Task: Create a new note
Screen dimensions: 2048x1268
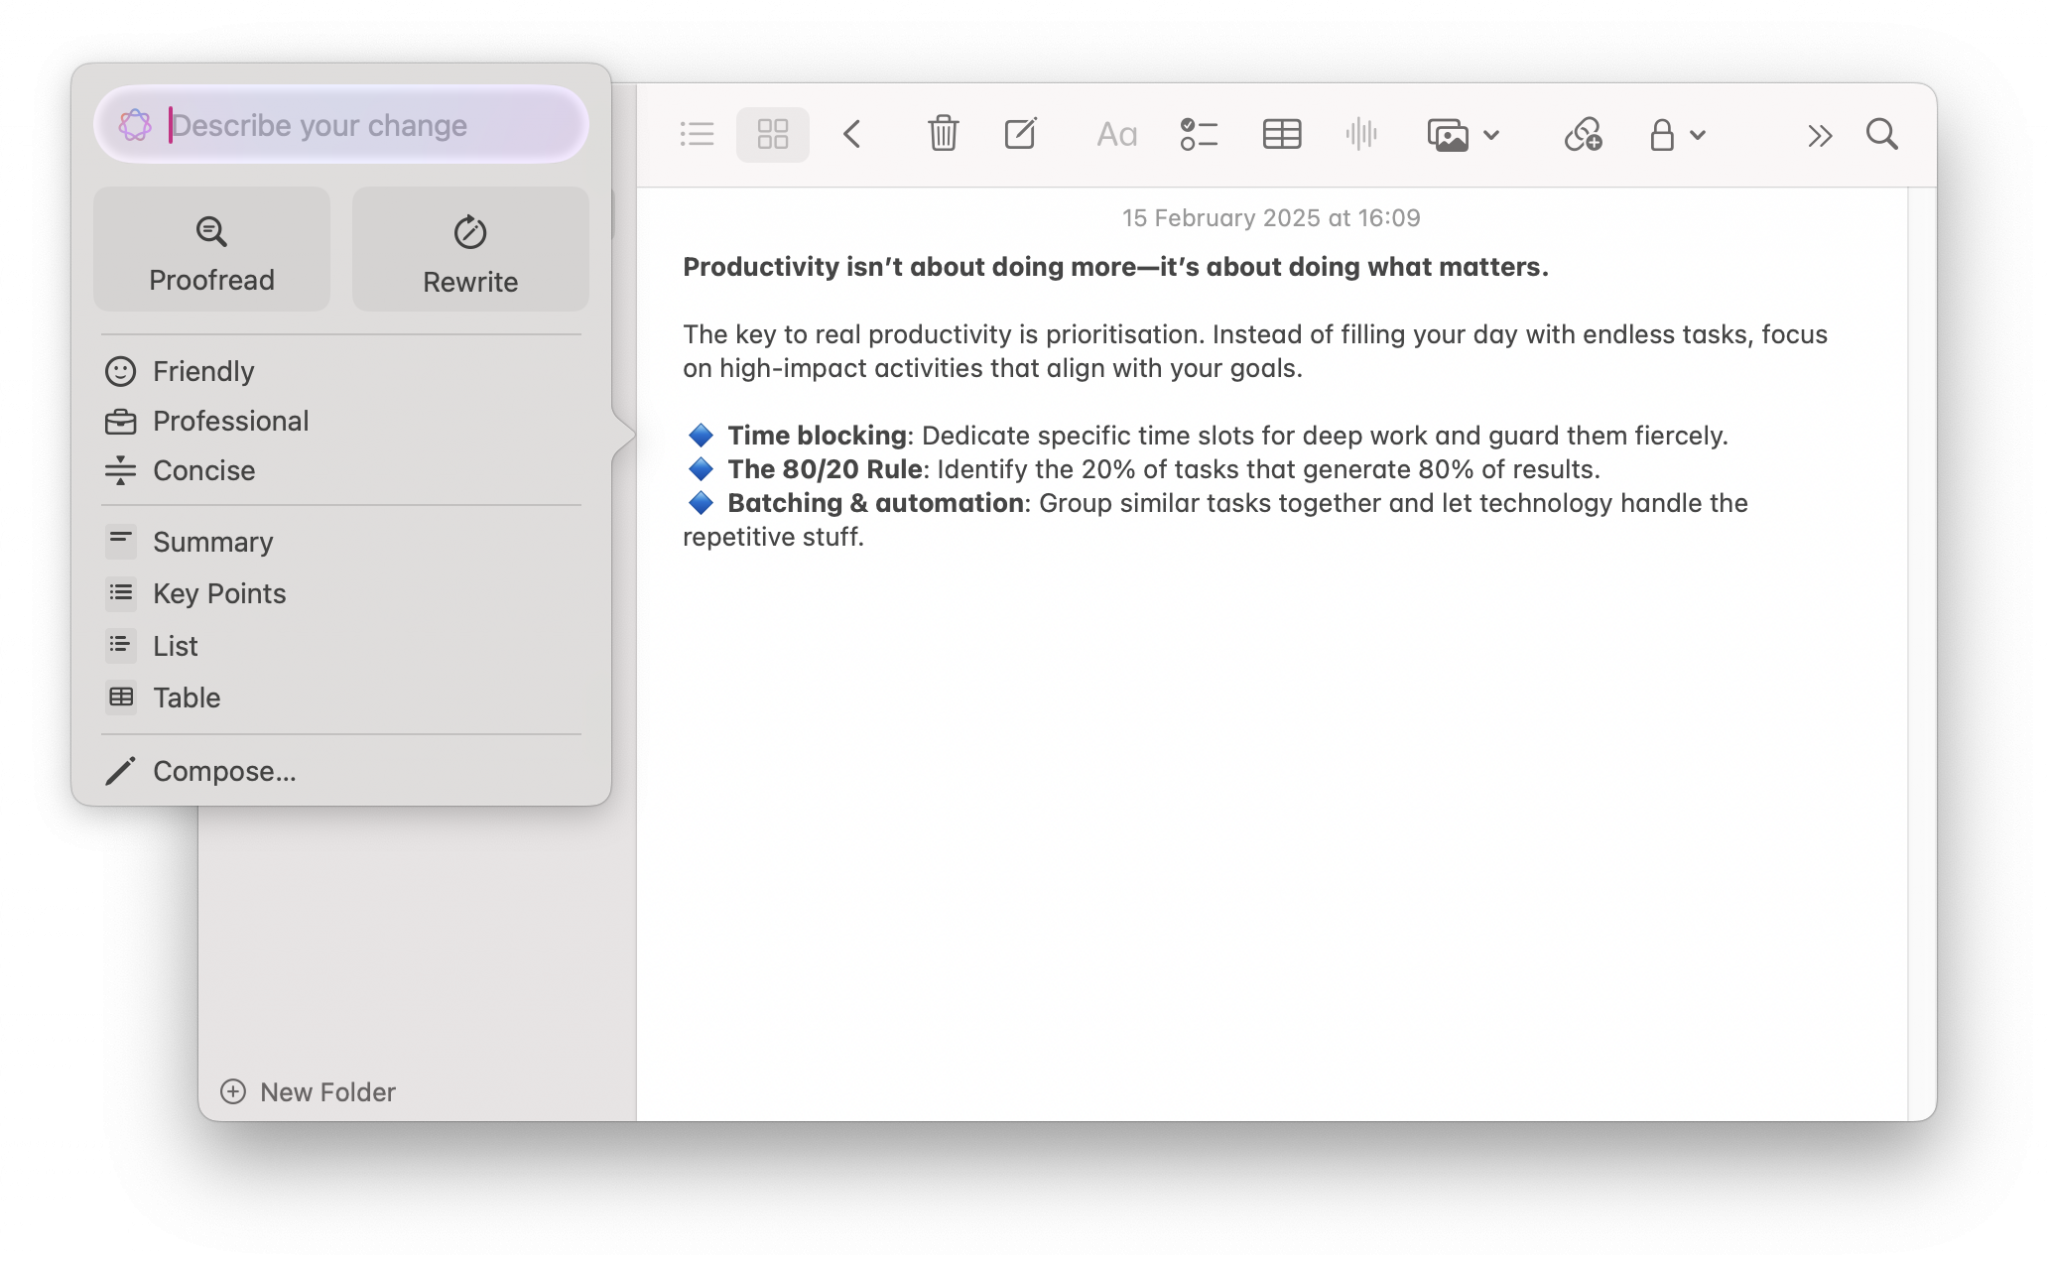Action: pyautogui.click(x=1021, y=134)
